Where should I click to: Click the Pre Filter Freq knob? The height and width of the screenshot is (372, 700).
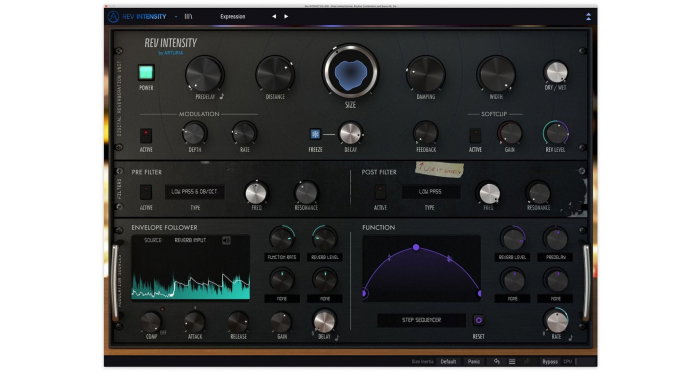256,193
